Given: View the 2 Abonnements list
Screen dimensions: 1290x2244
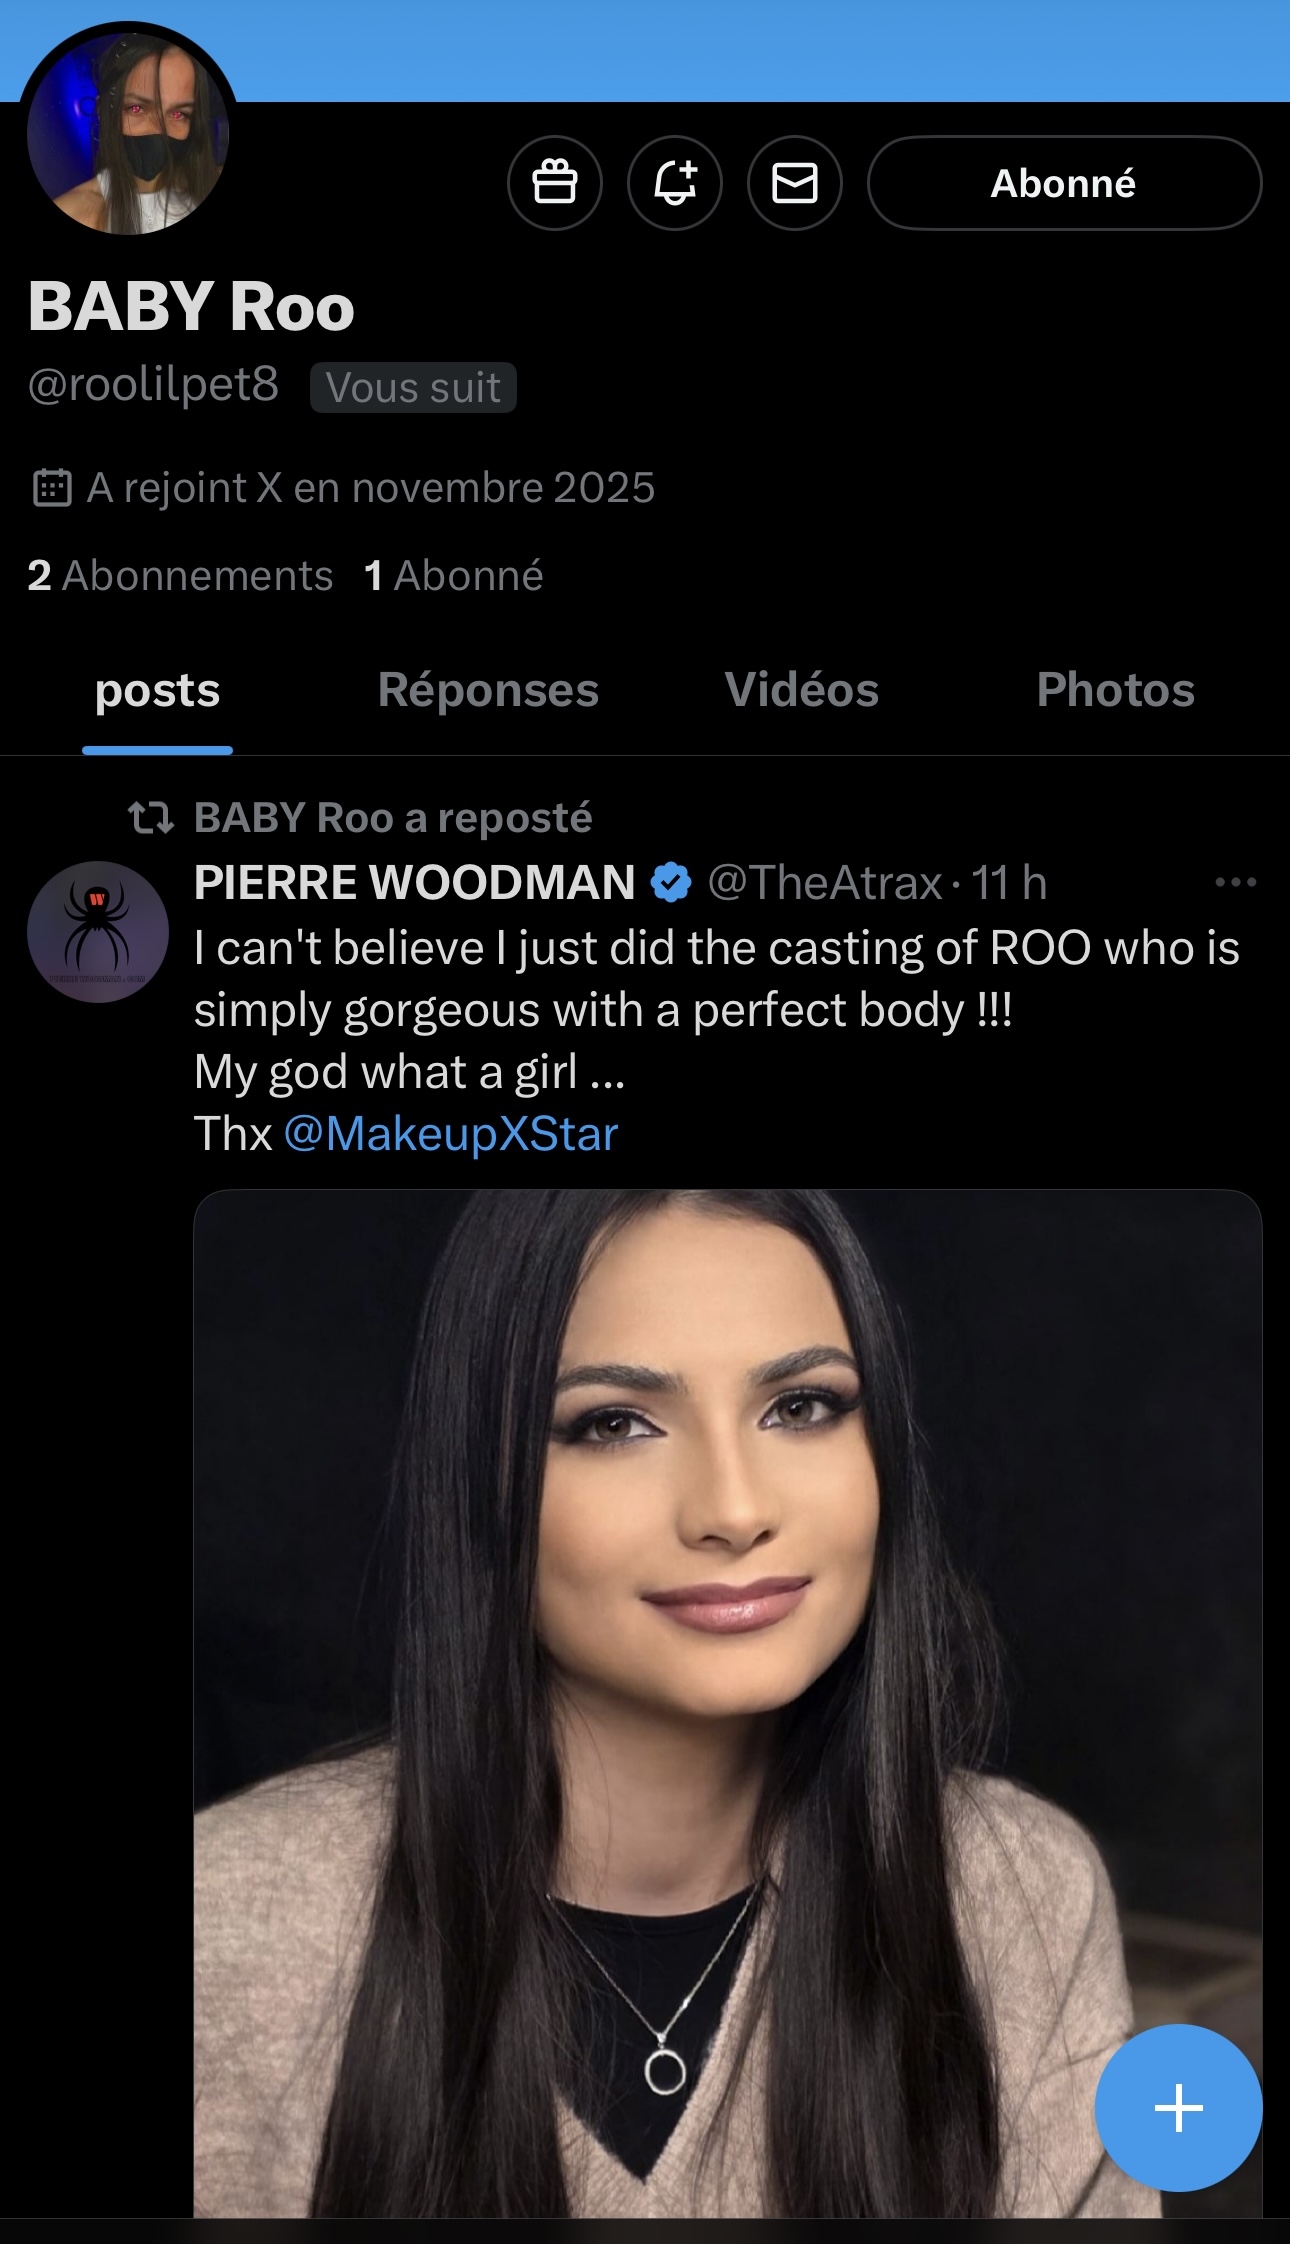Looking at the screenshot, I should pos(181,575).
